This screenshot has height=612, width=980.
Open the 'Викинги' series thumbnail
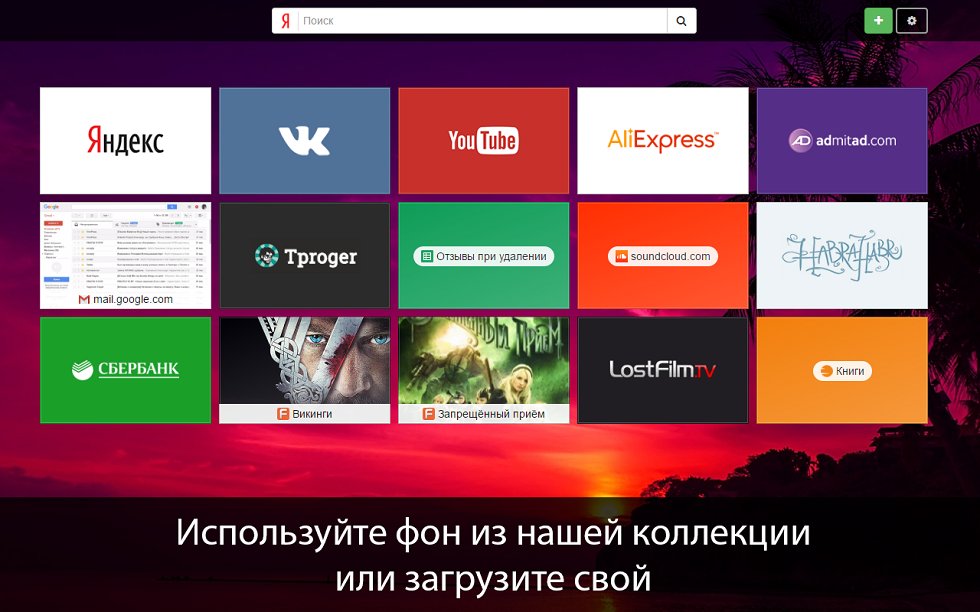[x=304, y=360]
